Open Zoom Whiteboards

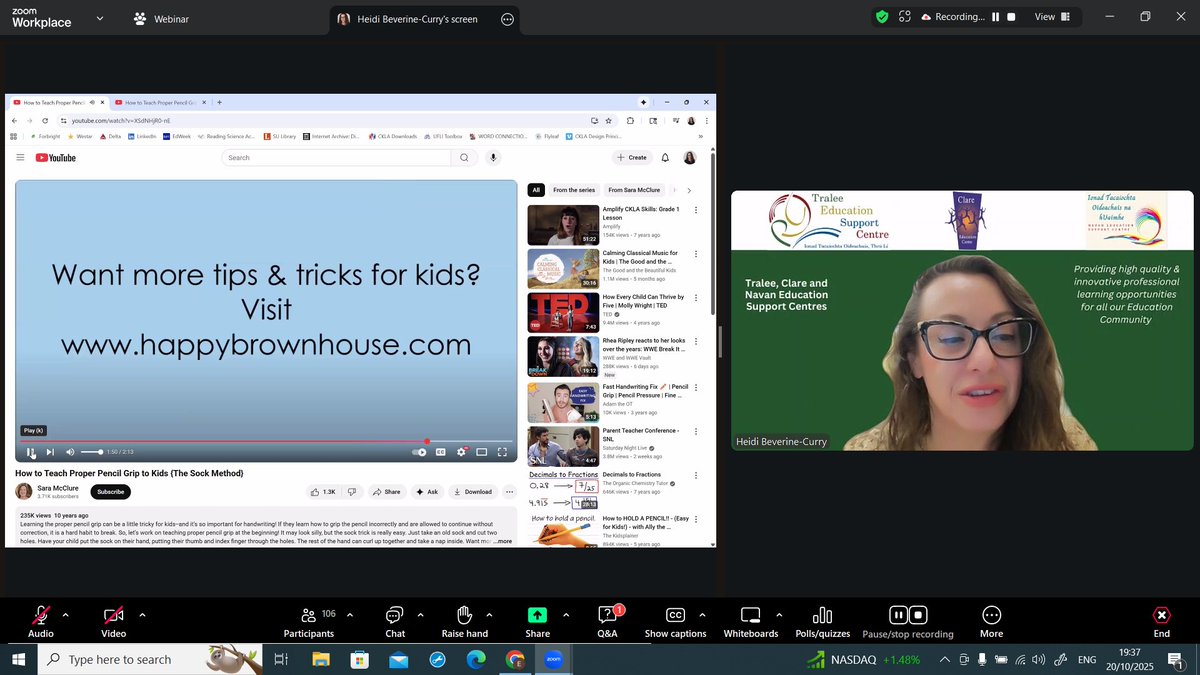tap(750, 621)
